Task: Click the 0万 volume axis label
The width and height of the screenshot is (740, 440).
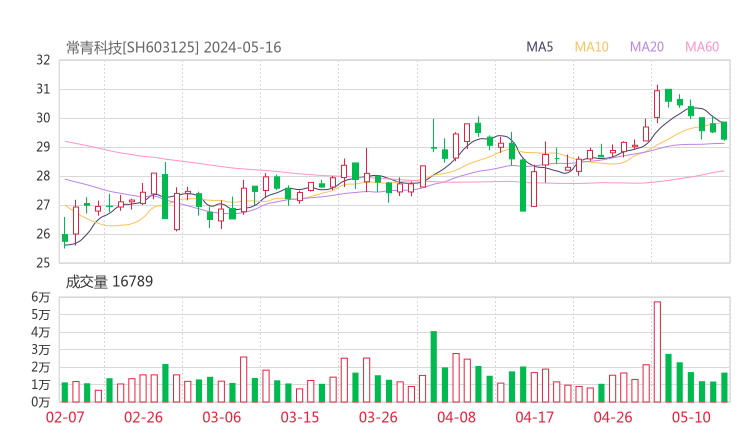Action: pos(41,402)
